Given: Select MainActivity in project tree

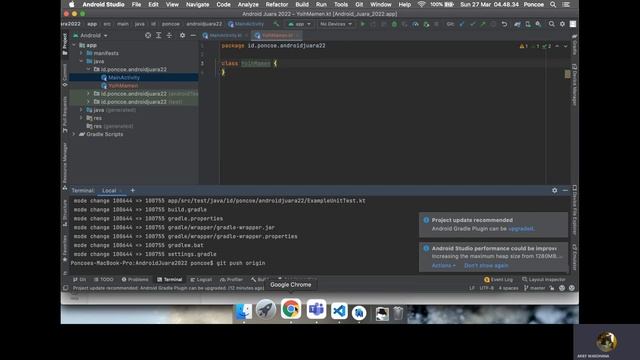Looking at the screenshot, I should pos(124,78).
